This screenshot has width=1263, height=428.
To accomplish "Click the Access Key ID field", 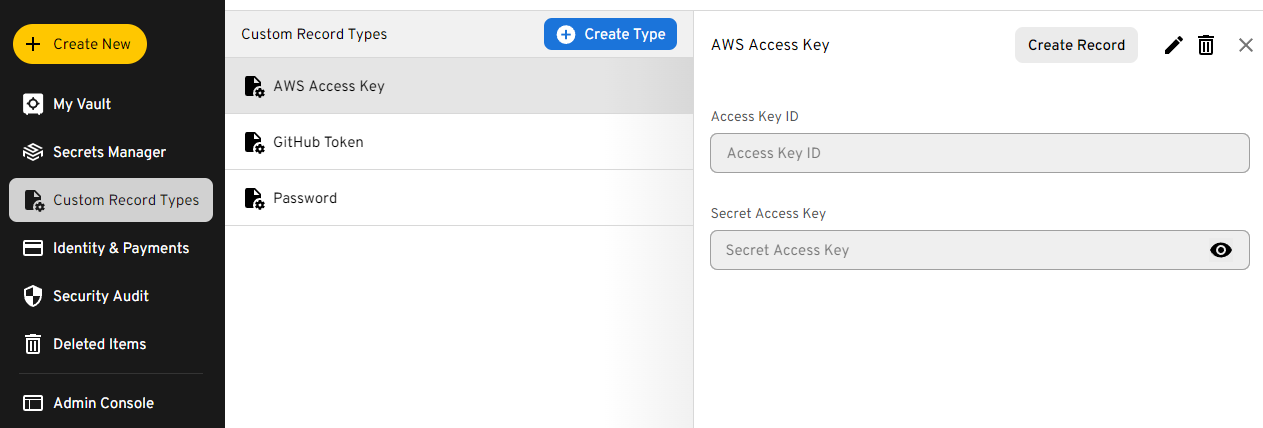I will tap(979, 153).
